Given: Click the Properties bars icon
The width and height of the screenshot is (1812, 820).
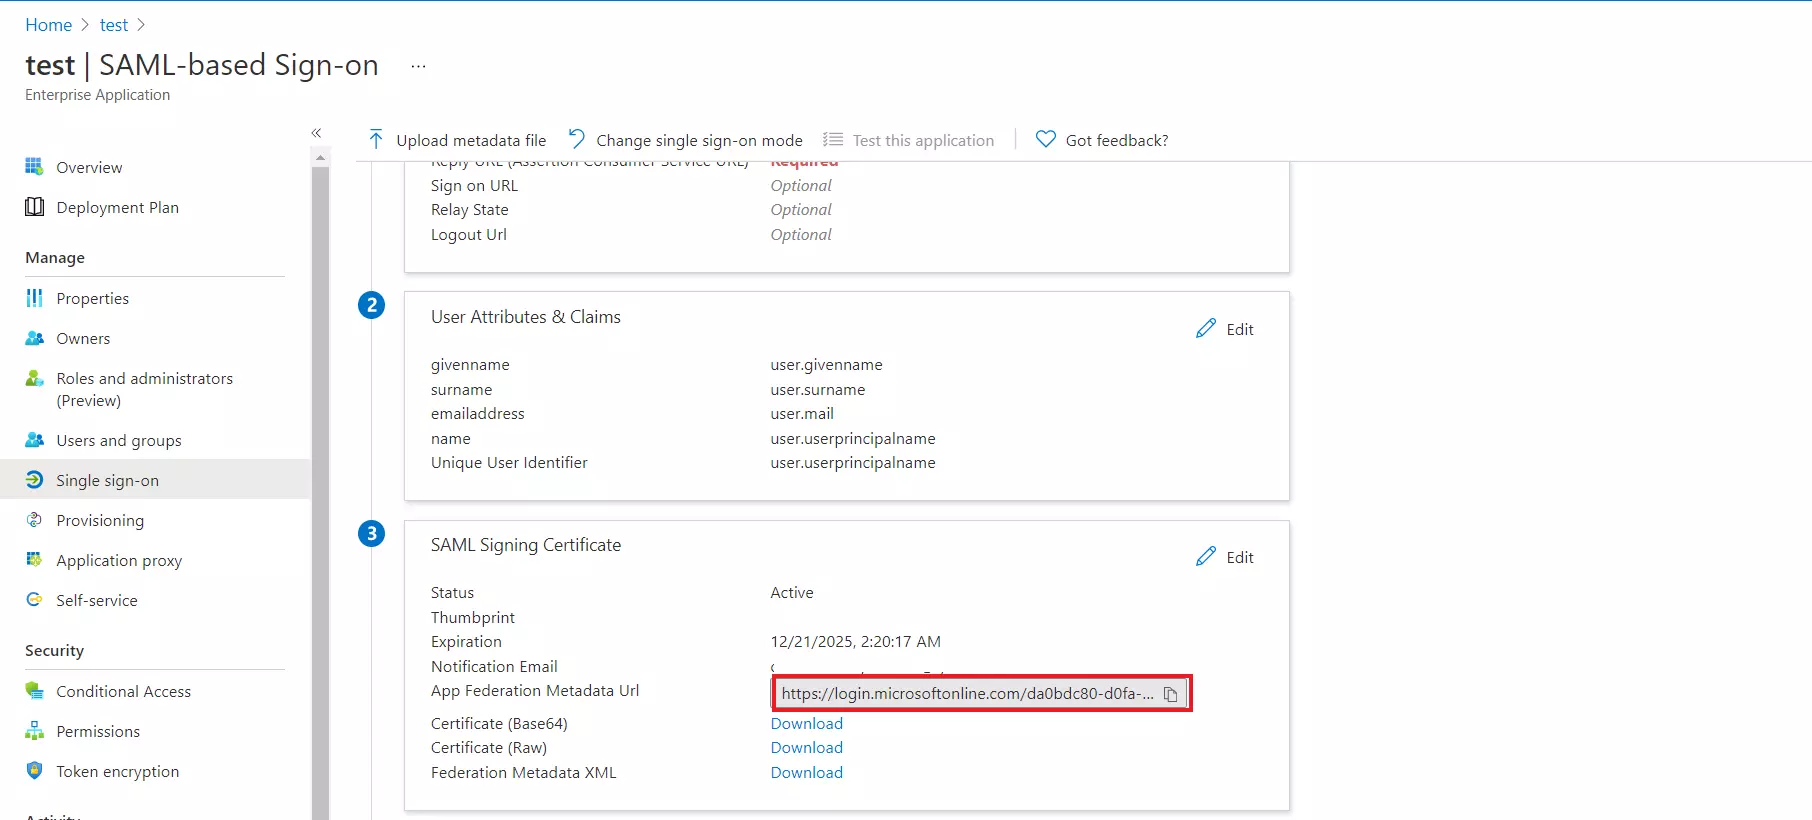Looking at the screenshot, I should (x=34, y=298).
